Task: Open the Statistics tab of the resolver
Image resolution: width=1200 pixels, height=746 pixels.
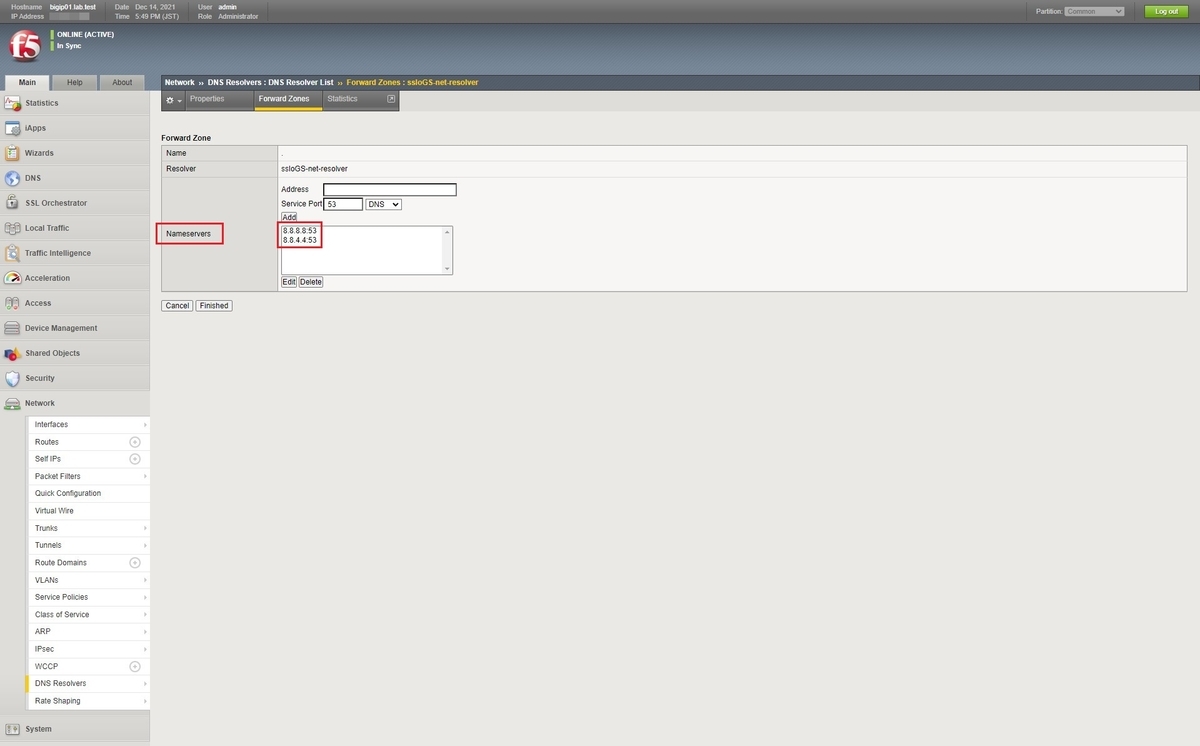Action: point(342,98)
